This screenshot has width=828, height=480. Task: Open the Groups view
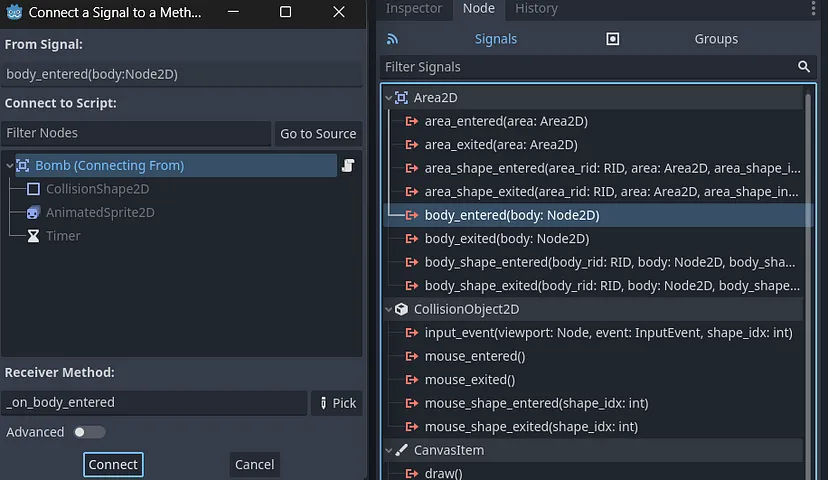[x=716, y=39]
